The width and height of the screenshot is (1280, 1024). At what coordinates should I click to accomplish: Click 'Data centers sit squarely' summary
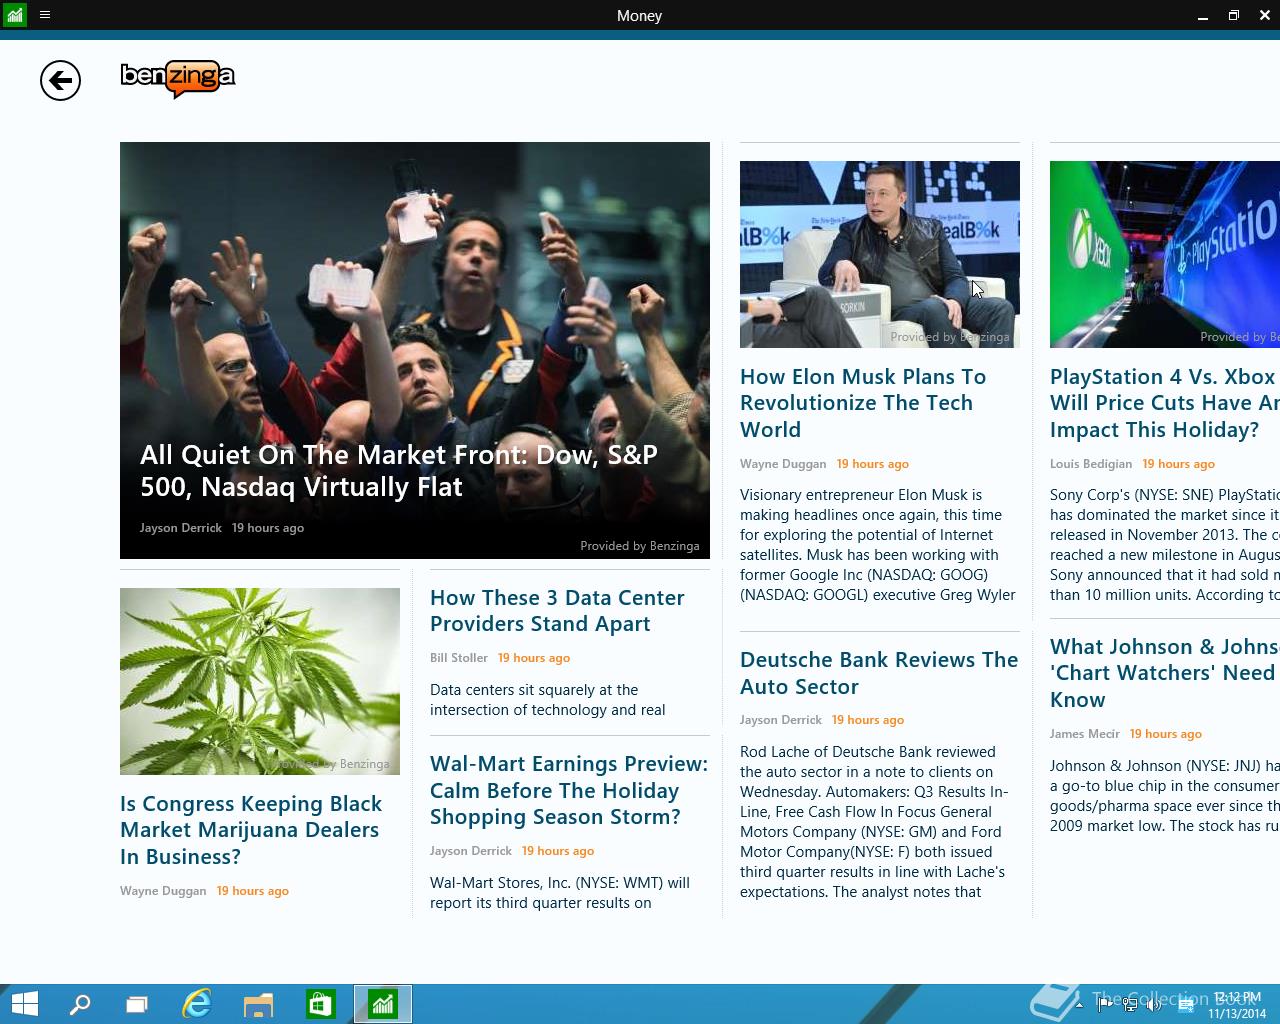point(548,700)
